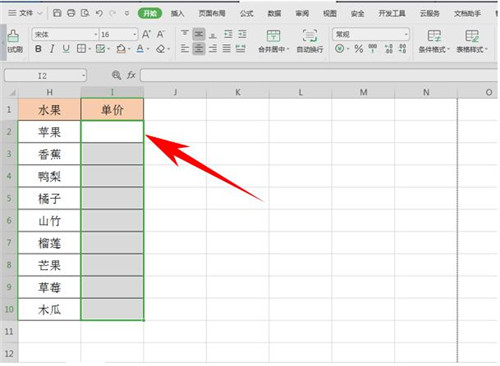Click decrease decimal places icon

(403, 49)
